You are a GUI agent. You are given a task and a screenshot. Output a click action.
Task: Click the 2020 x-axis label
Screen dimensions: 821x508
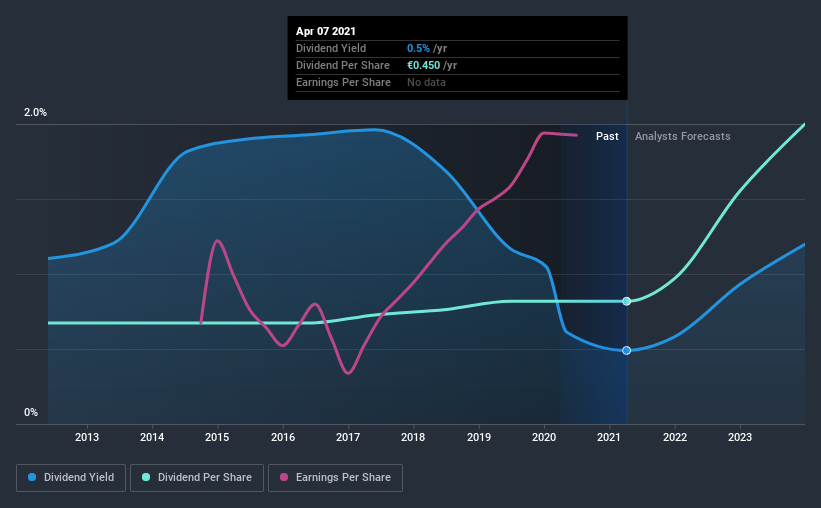coord(544,437)
